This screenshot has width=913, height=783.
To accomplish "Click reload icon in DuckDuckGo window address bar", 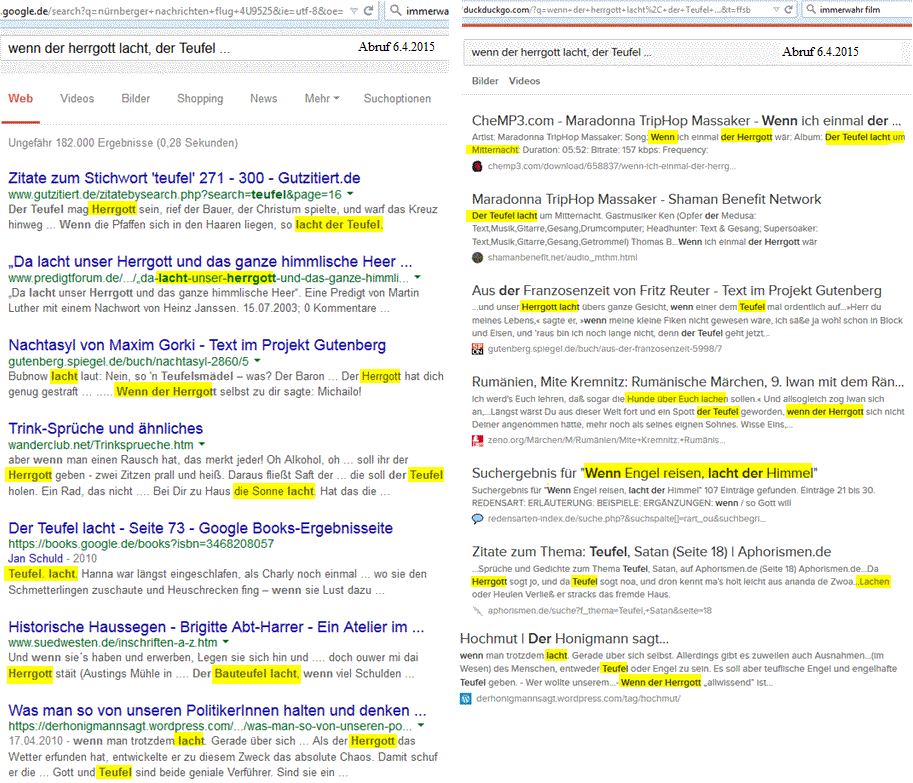I will click(x=788, y=9).
